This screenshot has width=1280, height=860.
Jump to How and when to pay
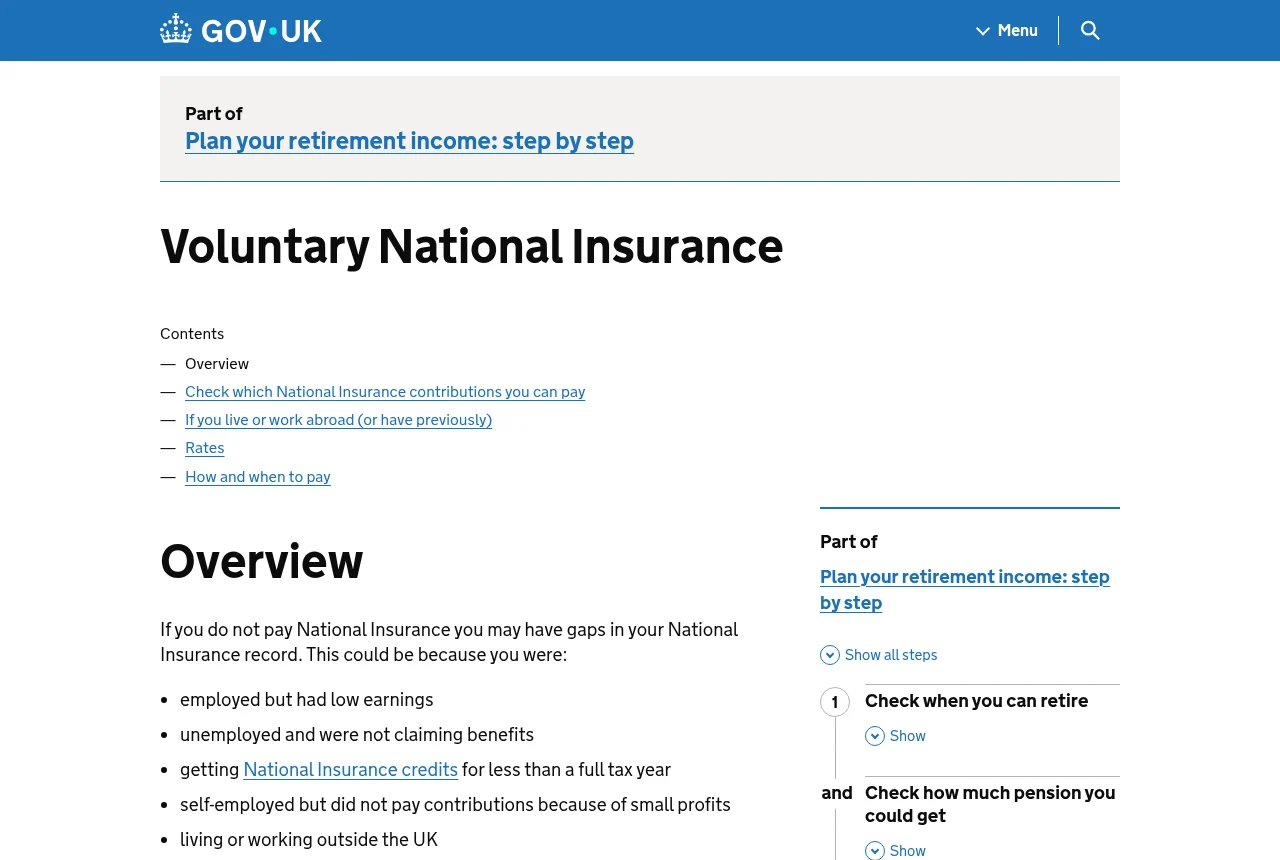[x=258, y=477]
